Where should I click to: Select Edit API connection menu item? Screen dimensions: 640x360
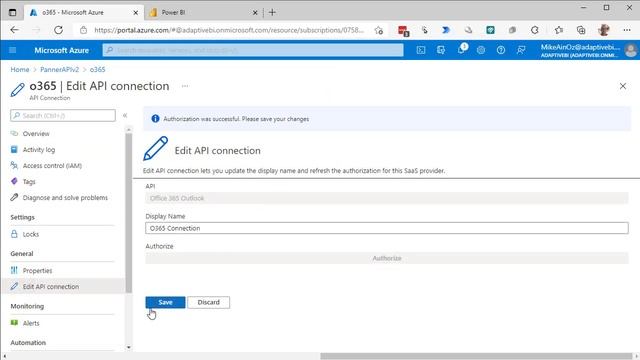(63, 287)
